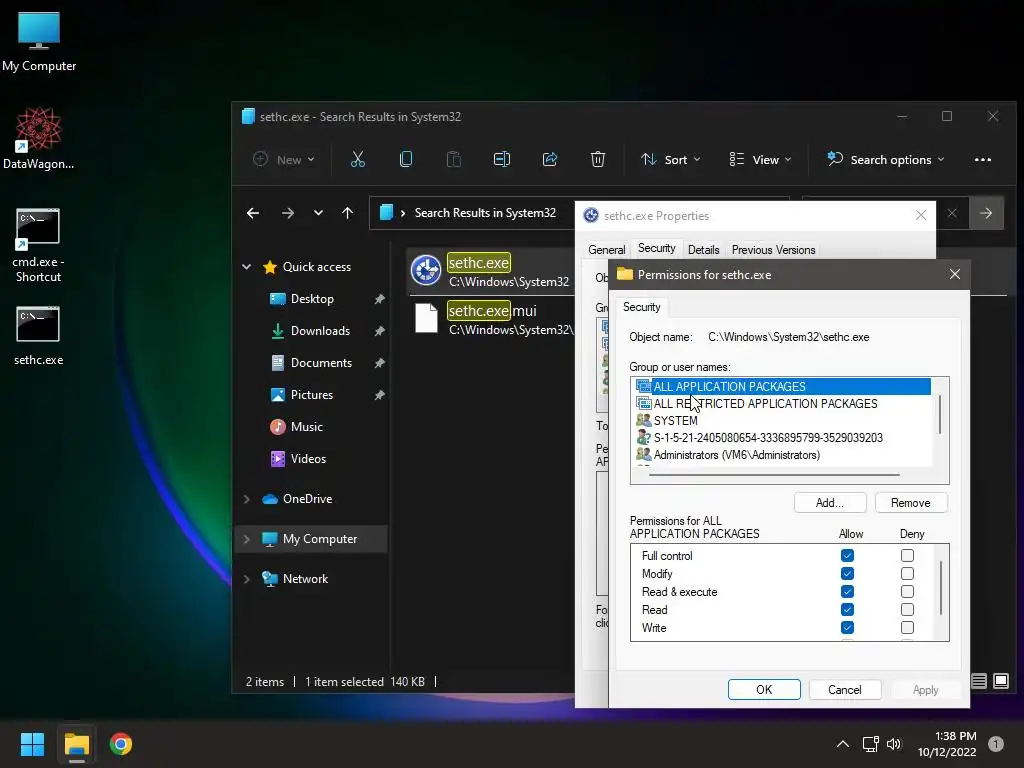Toggle Allow for Modify permission
Screen dimensions: 1024x768
click(848, 573)
